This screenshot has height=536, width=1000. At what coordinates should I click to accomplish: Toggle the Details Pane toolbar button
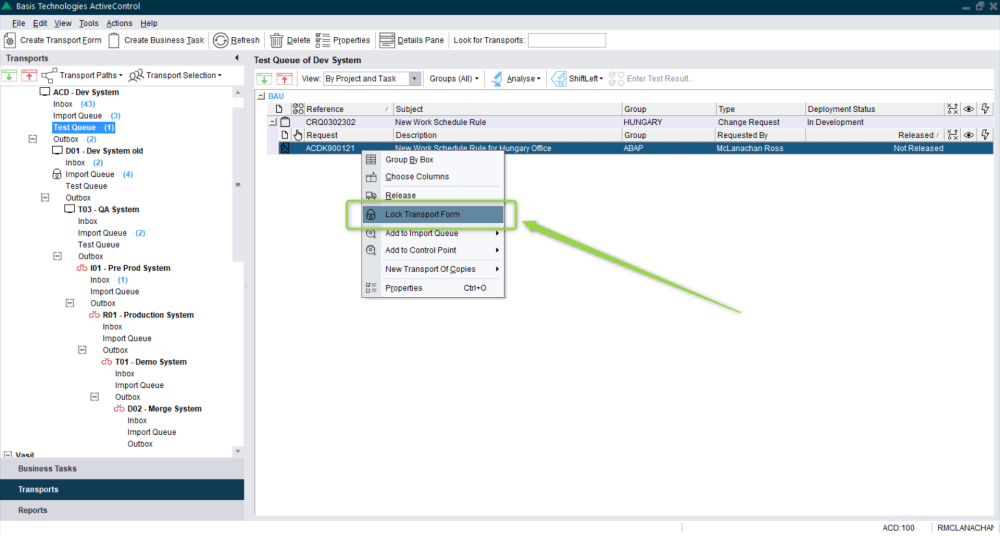point(411,40)
